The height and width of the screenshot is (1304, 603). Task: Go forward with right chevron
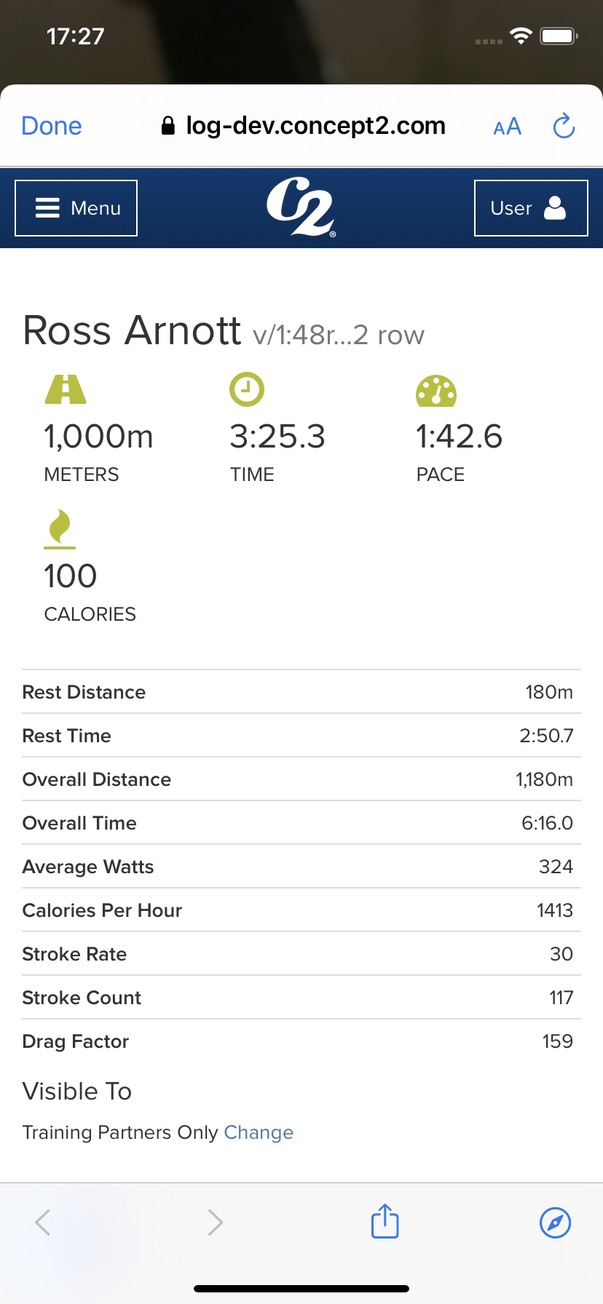click(x=215, y=1221)
